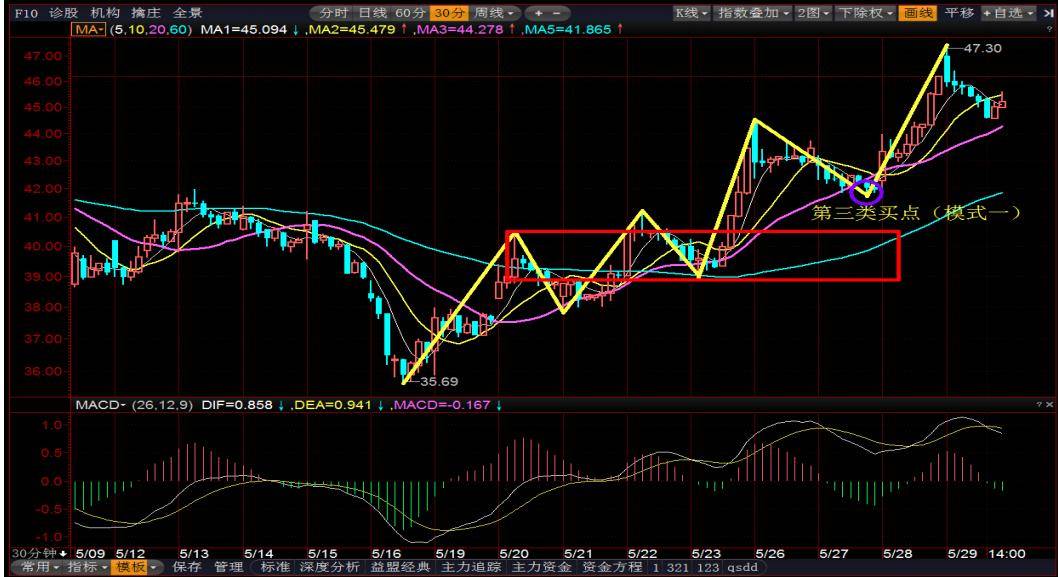Open the 全景 panorama view

pos(187,13)
